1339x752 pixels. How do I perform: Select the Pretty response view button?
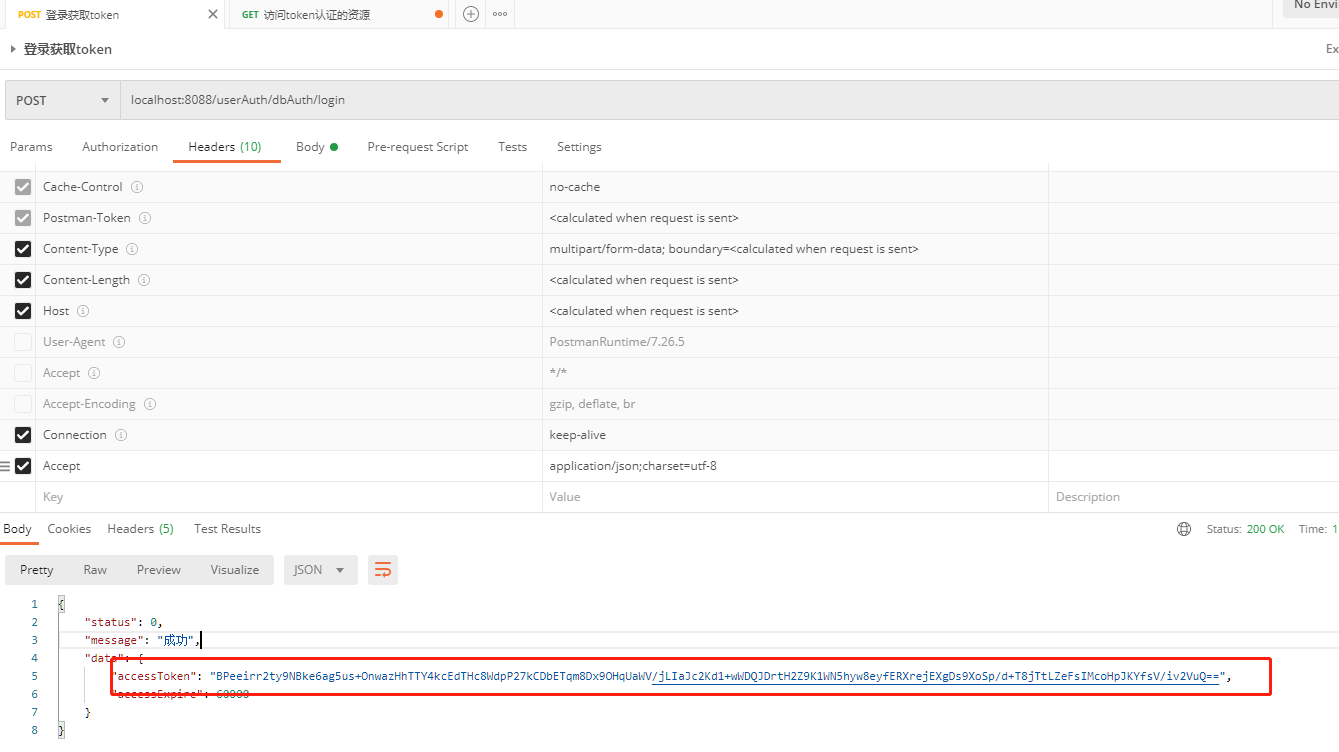tap(37, 570)
